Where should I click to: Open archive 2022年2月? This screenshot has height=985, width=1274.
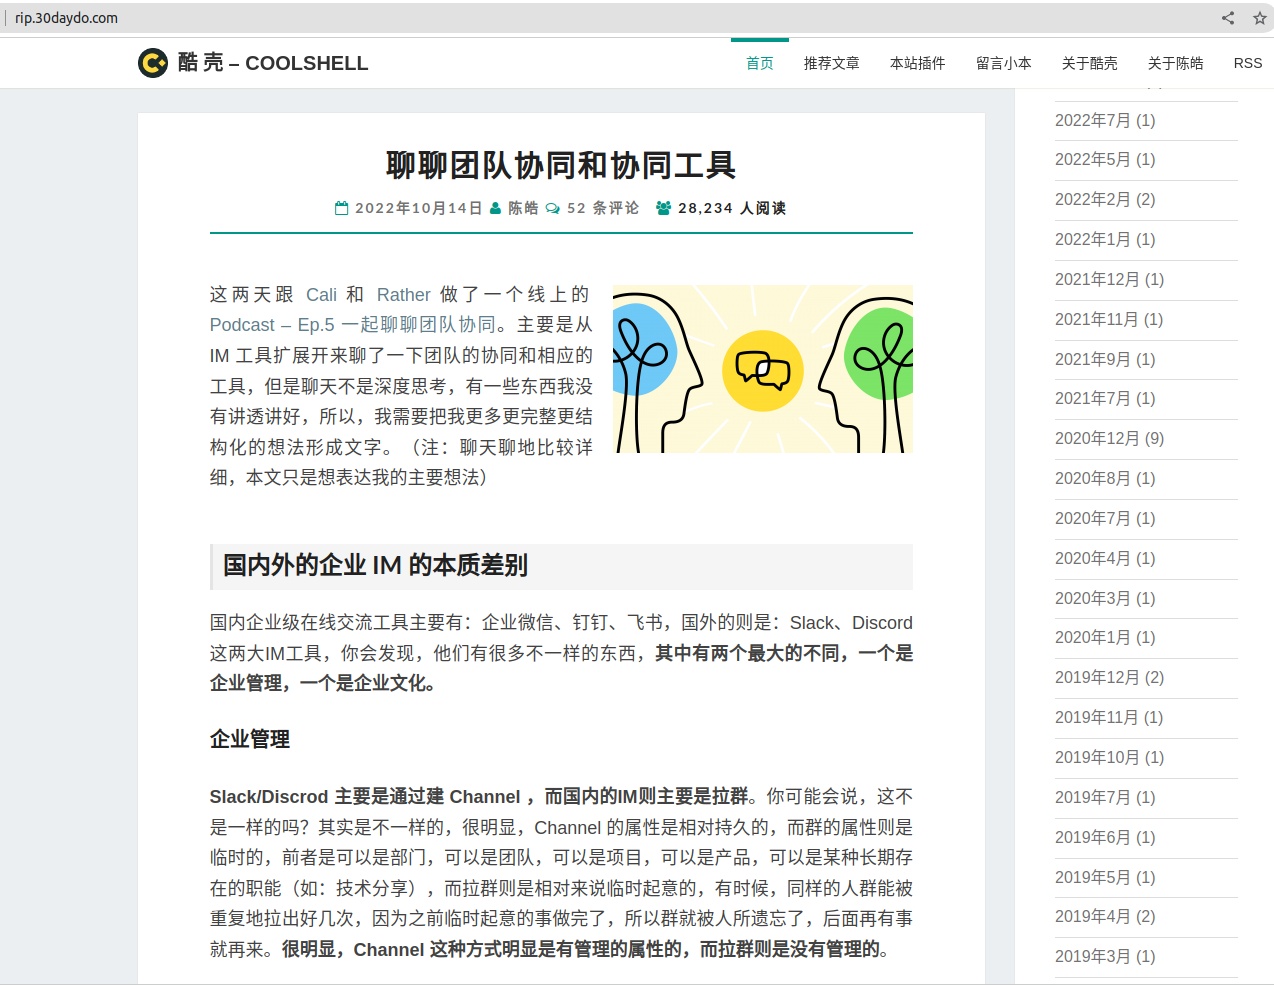pyautogui.click(x=1105, y=199)
